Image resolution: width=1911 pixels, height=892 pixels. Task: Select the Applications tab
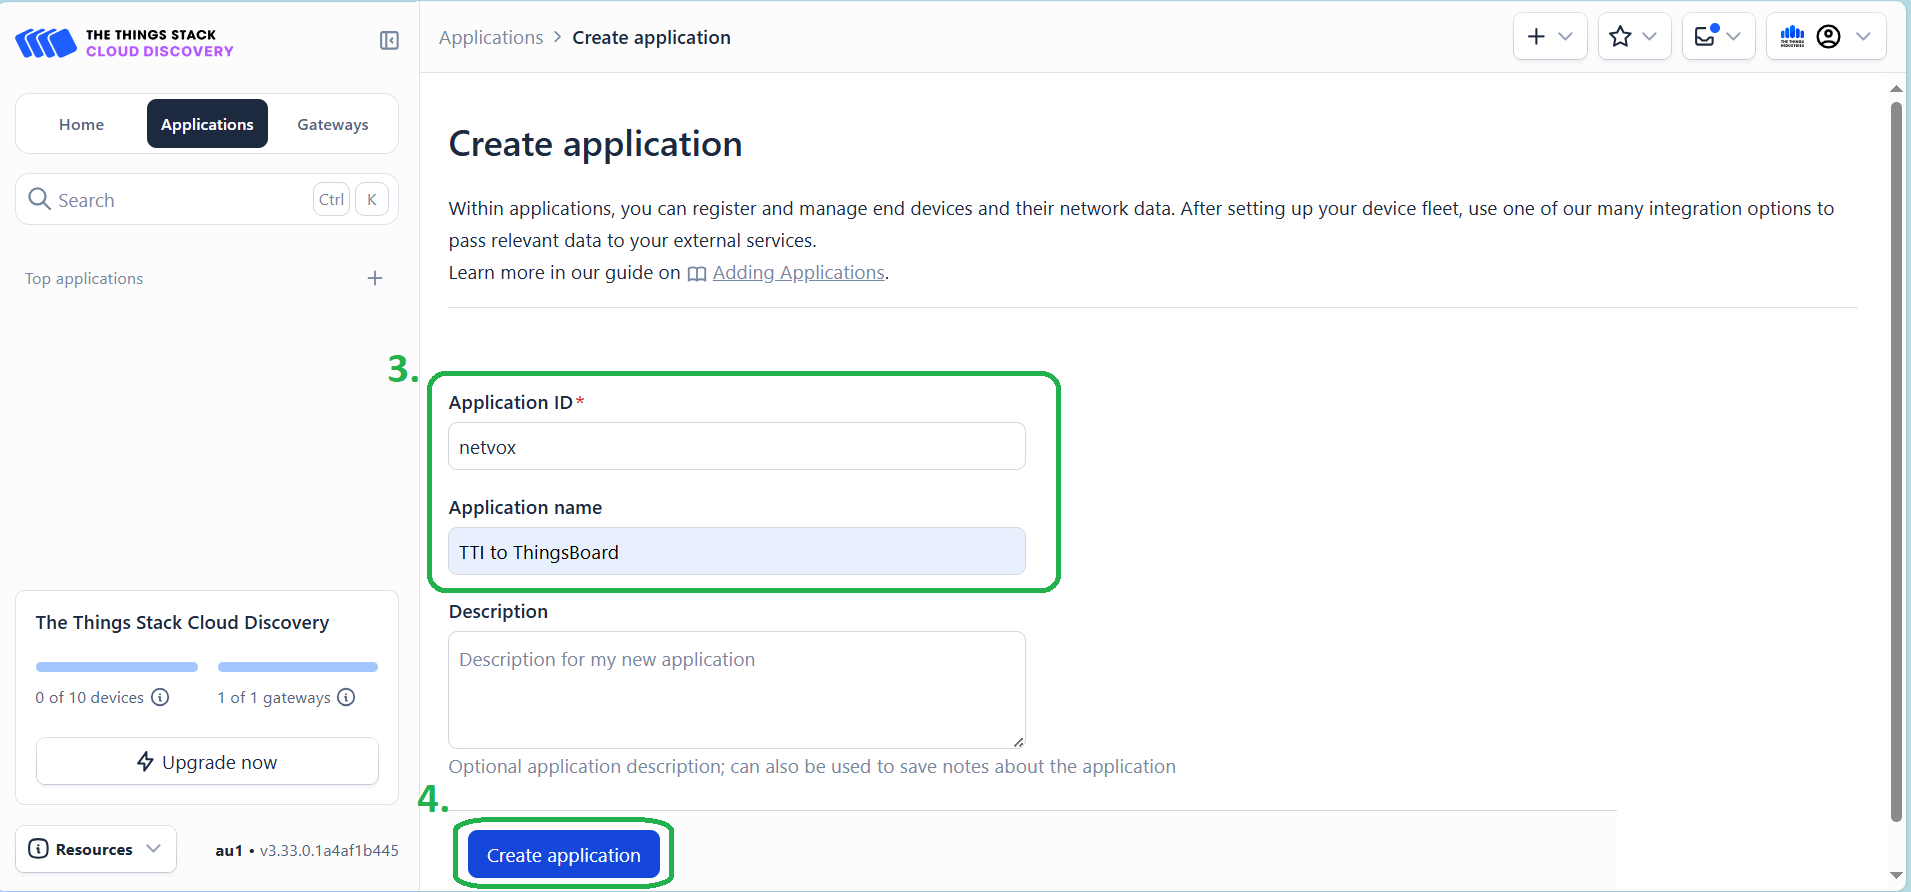point(207,124)
